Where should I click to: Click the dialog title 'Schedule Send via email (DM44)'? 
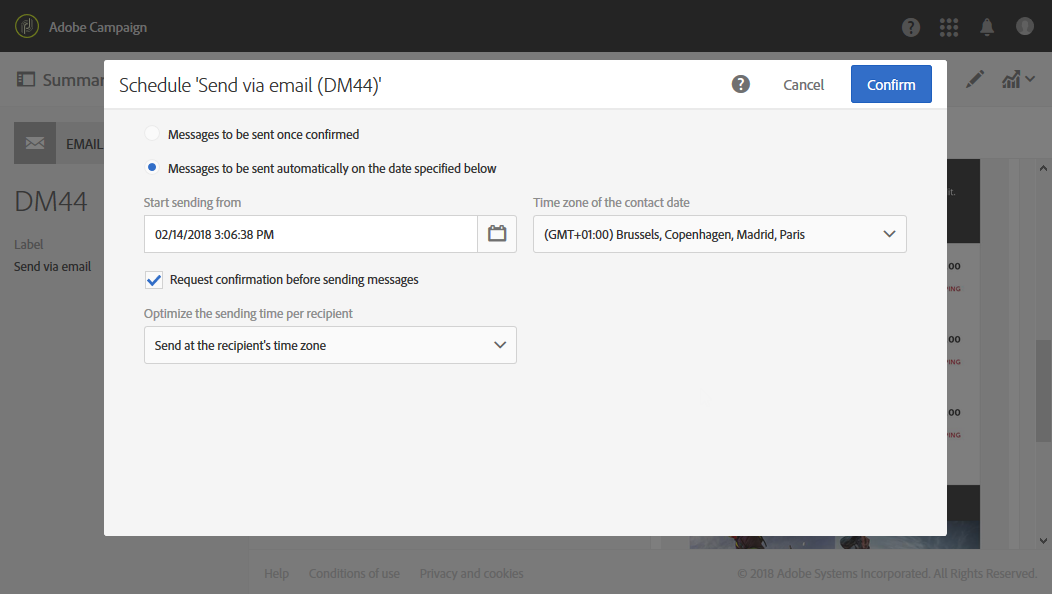(x=250, y=85)
